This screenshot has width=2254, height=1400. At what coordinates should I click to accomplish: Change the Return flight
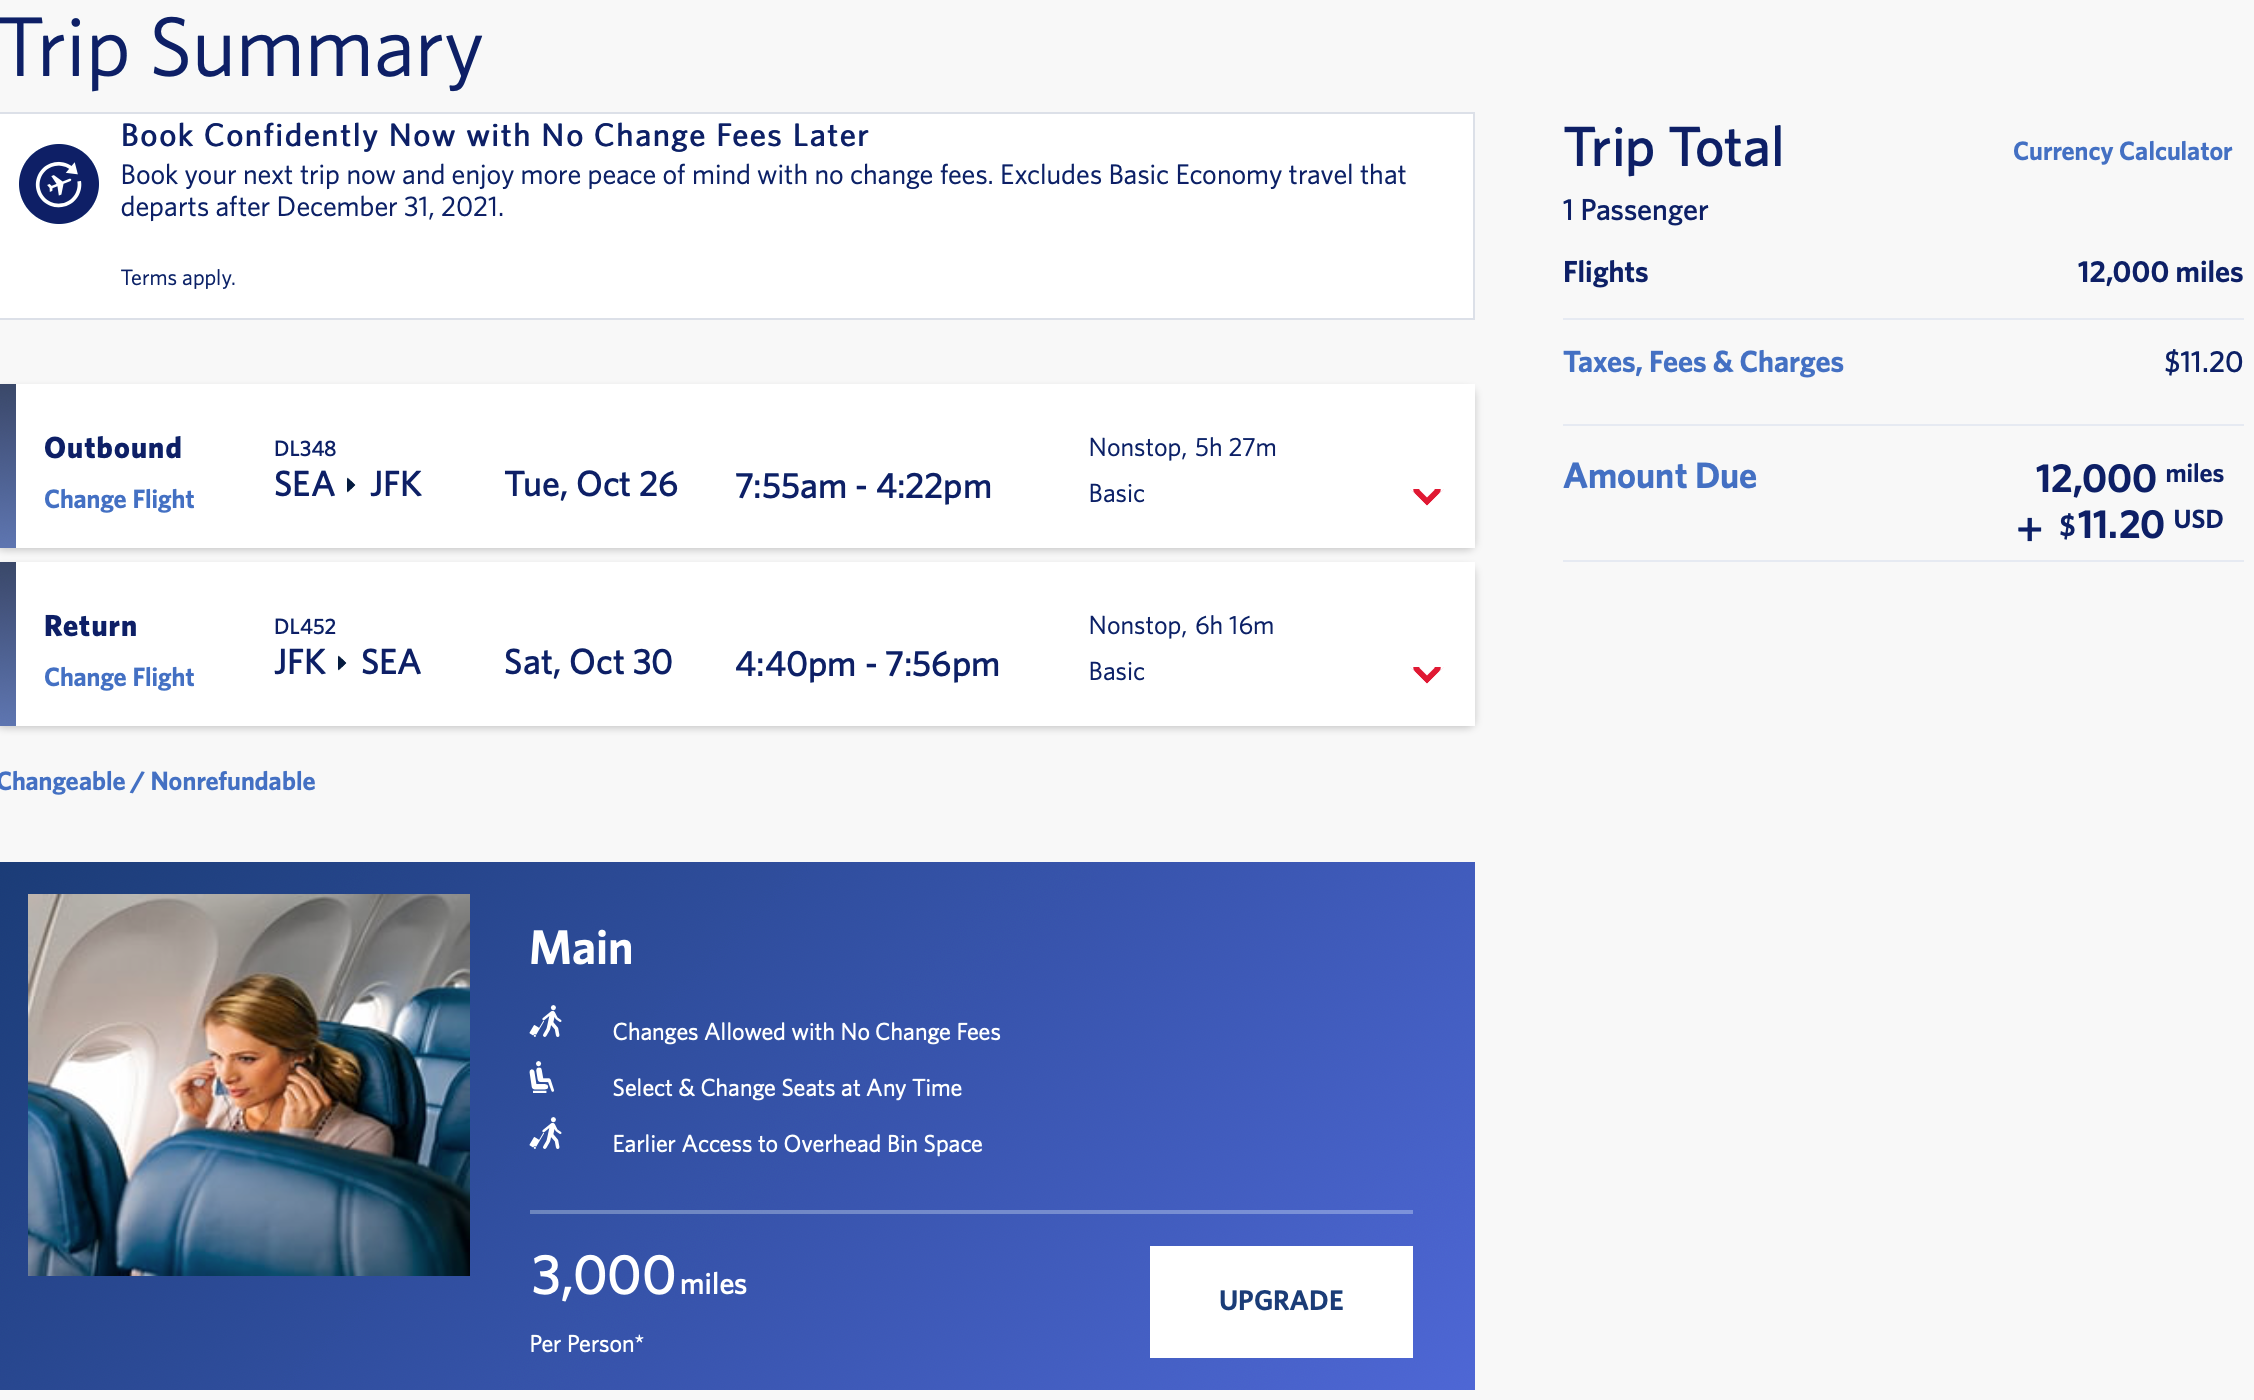(119, 677)
